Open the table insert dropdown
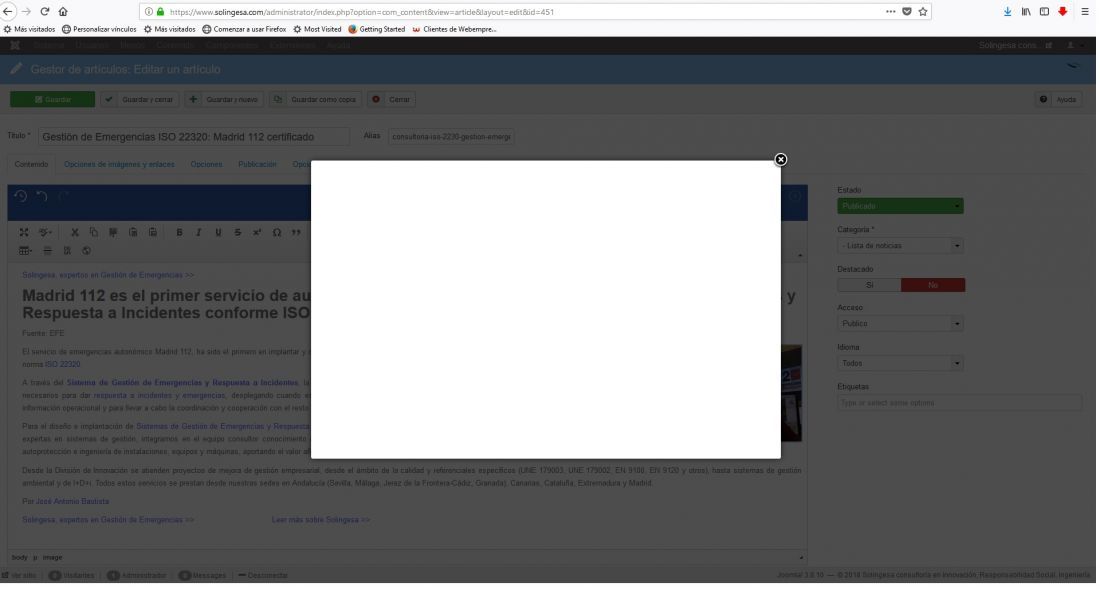1100x602 pixels. [25, 250]
